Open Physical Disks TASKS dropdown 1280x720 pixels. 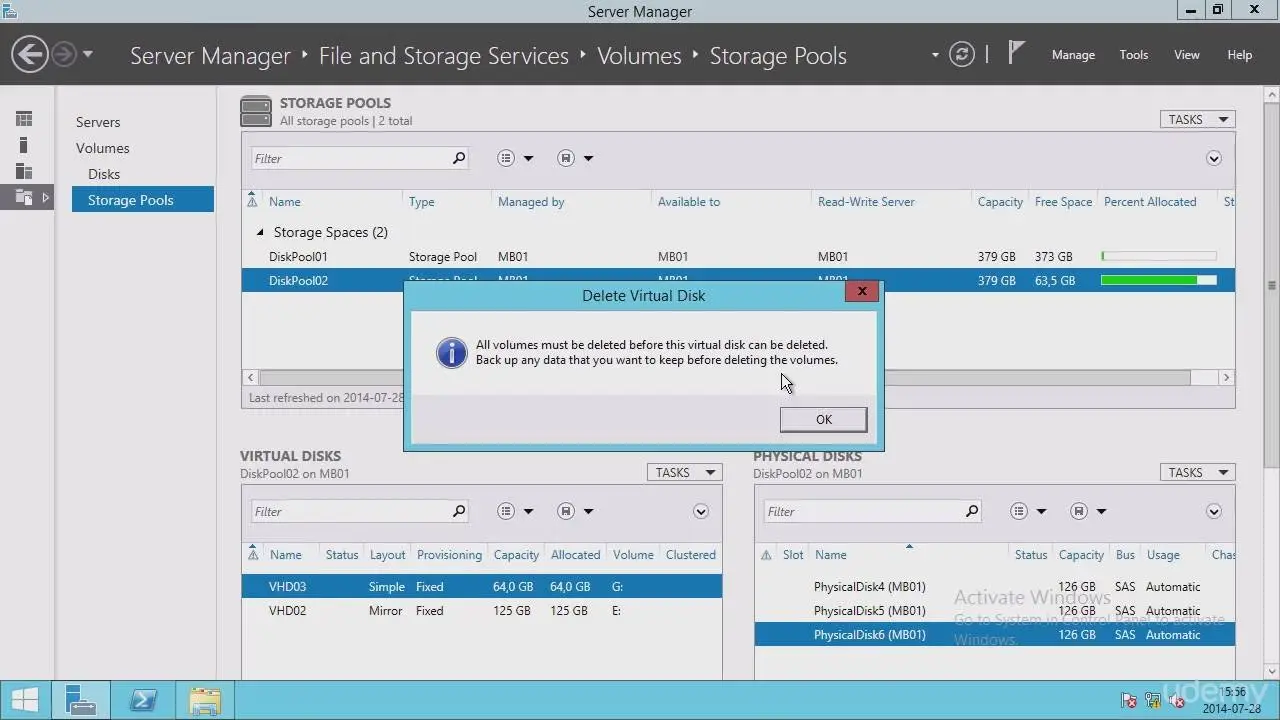coord(1197,472)
